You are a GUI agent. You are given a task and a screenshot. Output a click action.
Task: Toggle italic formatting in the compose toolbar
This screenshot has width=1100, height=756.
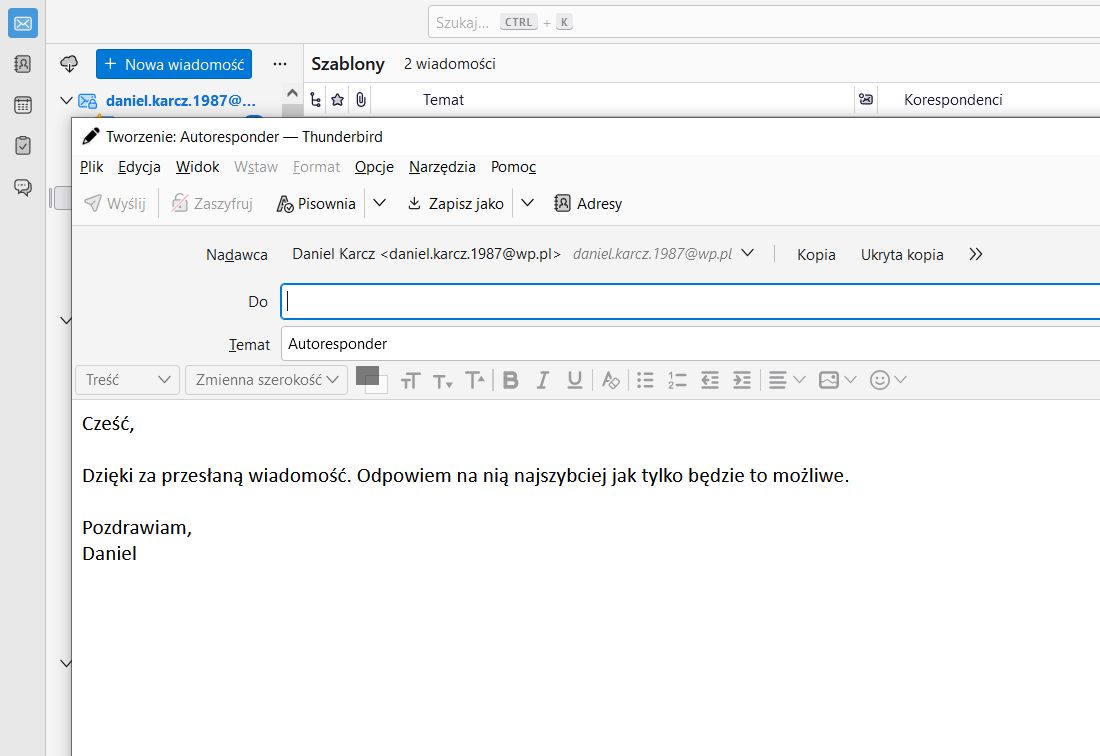(x=542, y=380)
